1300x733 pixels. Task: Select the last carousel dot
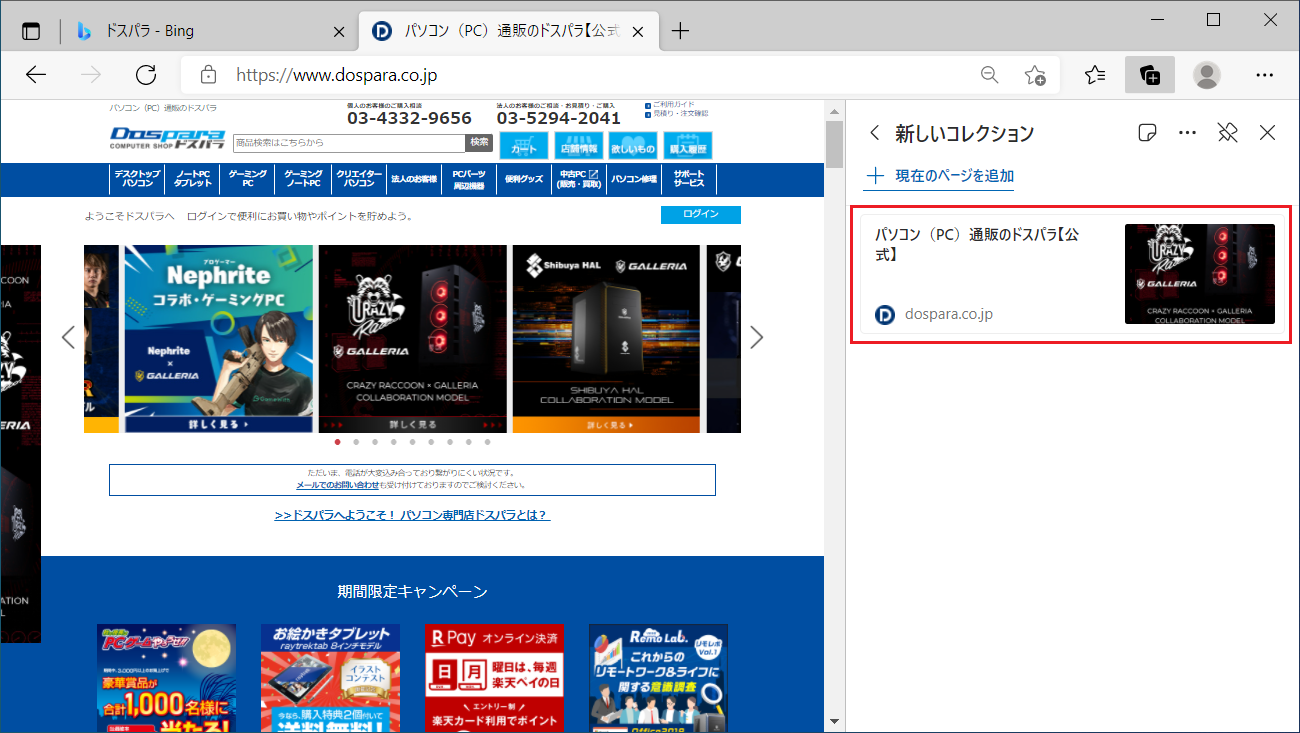(x=487, y=441)
